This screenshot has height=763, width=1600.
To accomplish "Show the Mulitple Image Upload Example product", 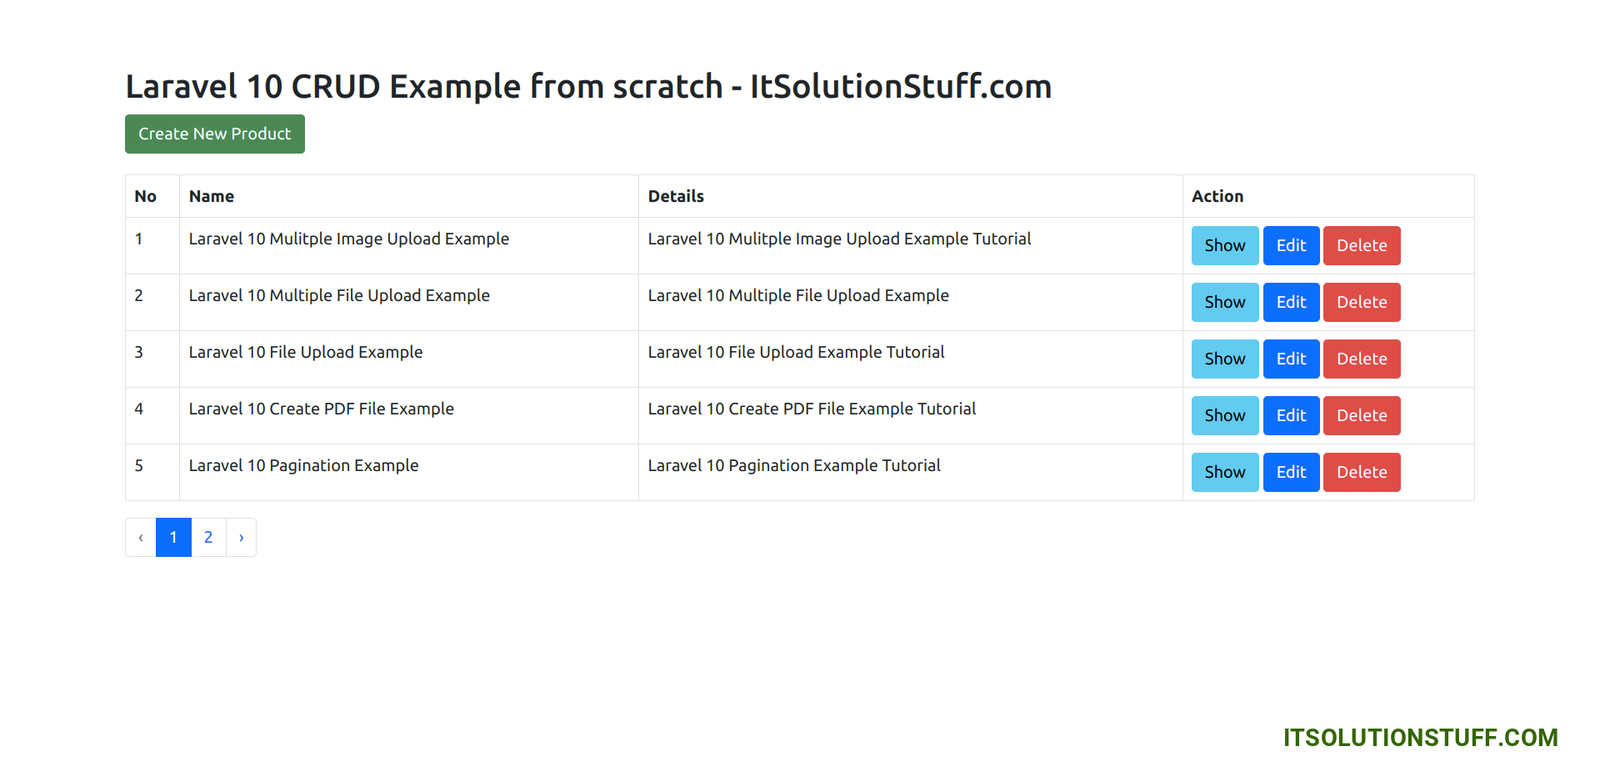I will click(x=1224, y=246).
